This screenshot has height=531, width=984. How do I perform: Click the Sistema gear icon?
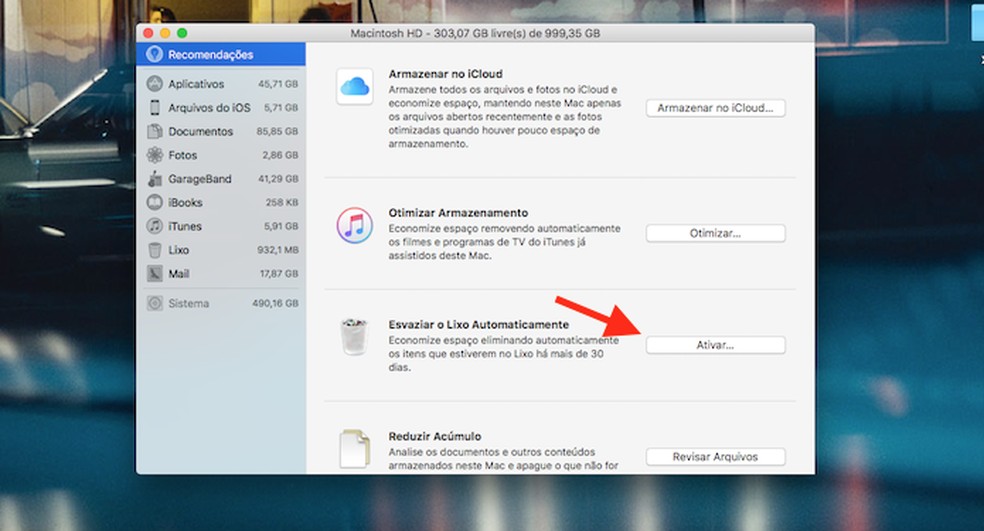click(x=154, y=303)
